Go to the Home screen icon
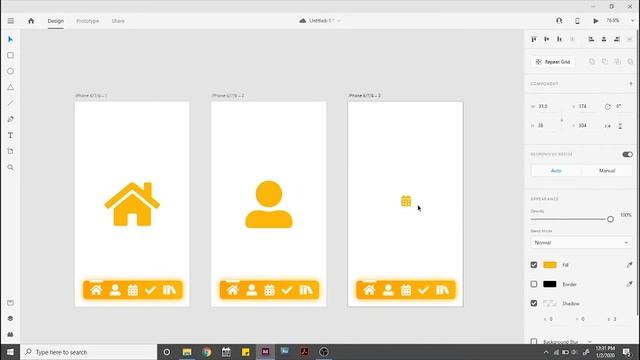 31,20
